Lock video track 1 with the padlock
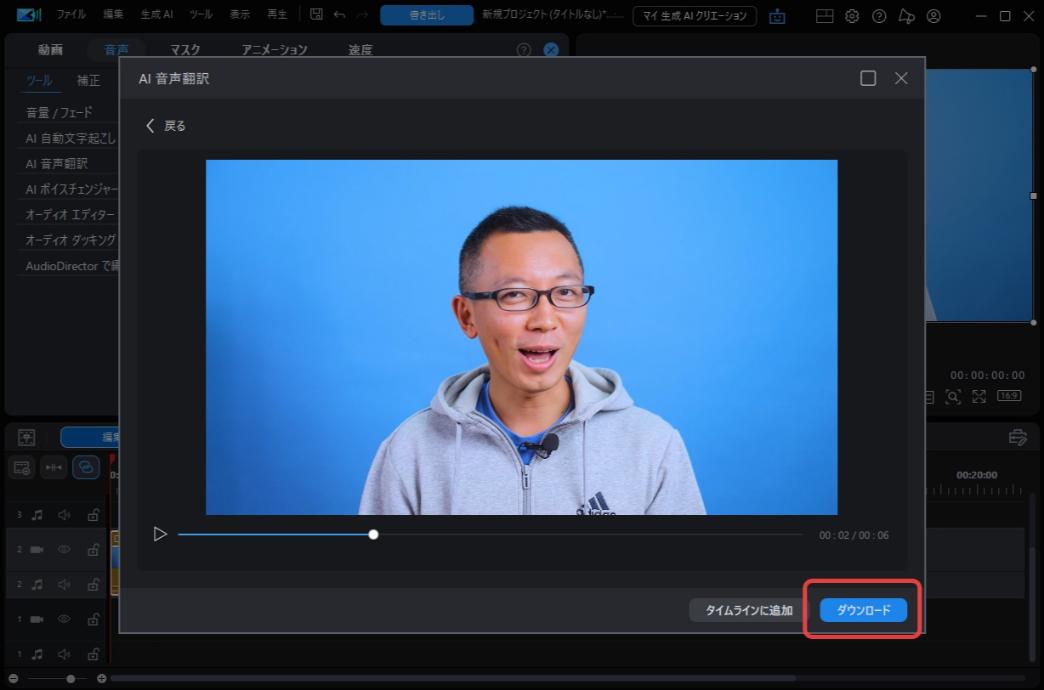The height and width of the screenshot is (690, 1044). point(94,618)
